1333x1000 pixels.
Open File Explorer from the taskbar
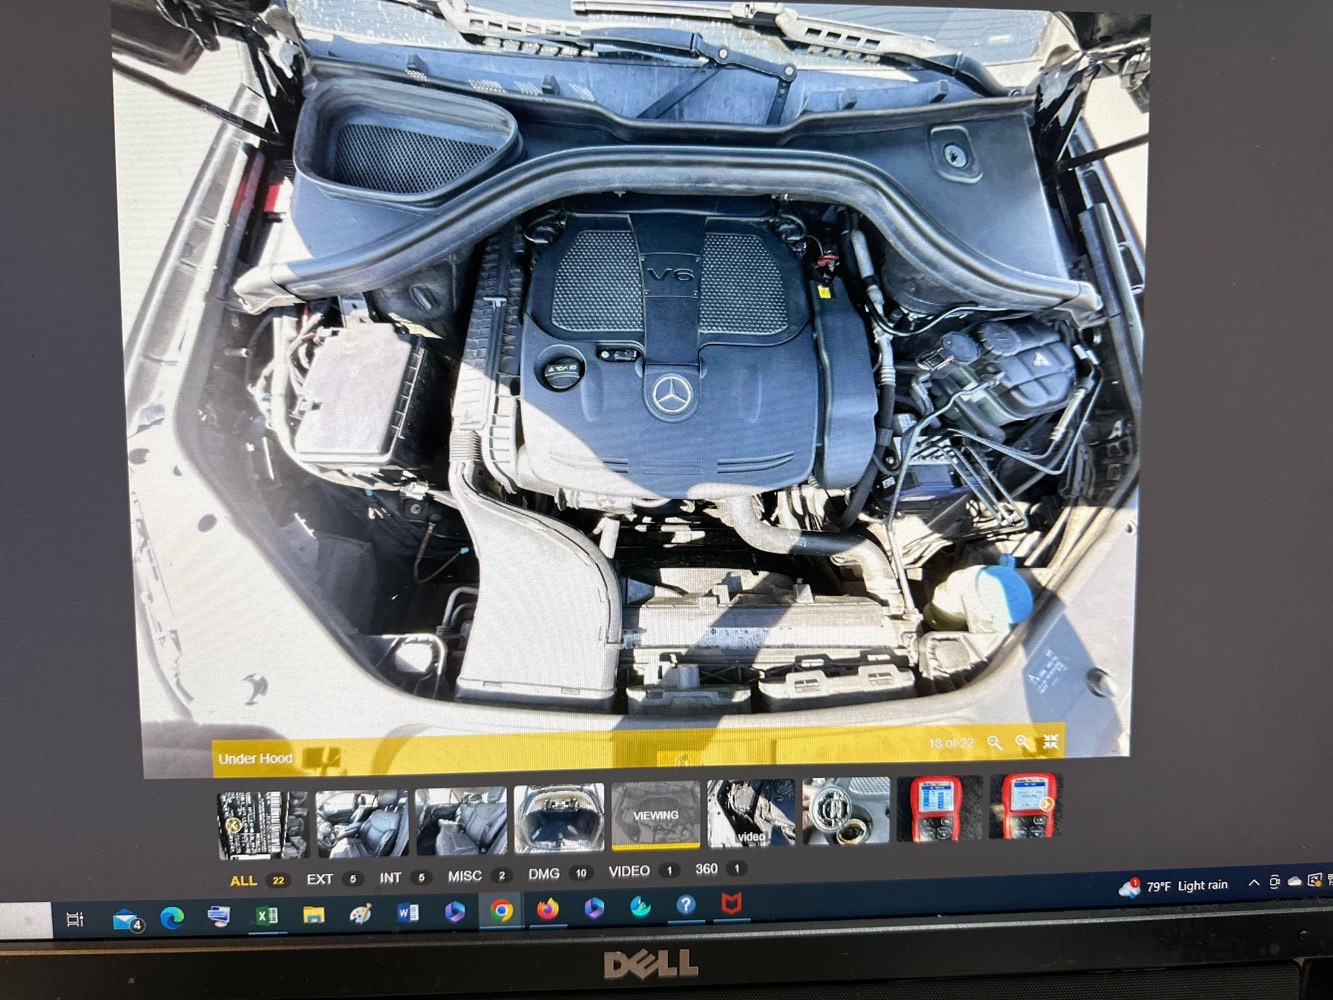(314, 914)
